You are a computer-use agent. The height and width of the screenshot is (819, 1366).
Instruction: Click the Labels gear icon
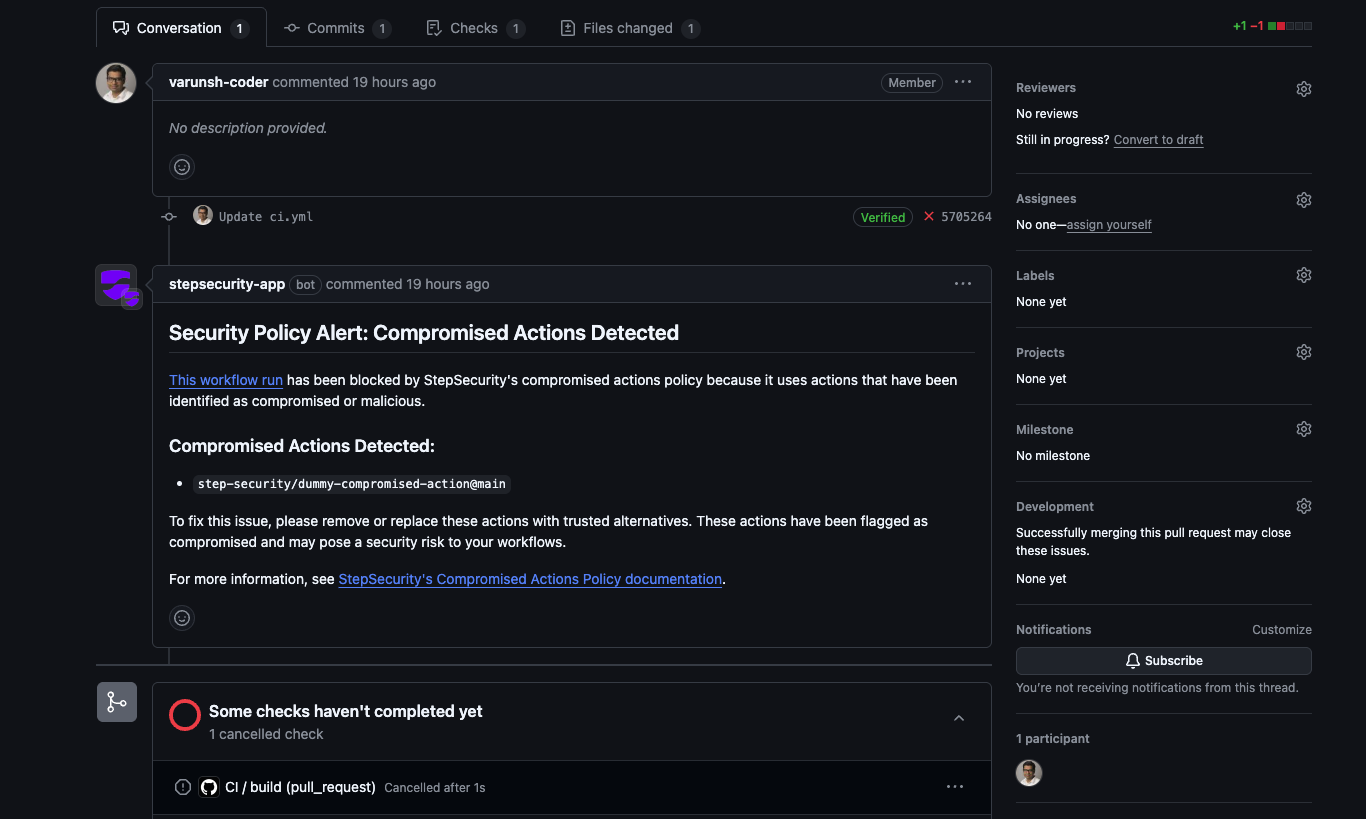click(x=1303, y=275)
